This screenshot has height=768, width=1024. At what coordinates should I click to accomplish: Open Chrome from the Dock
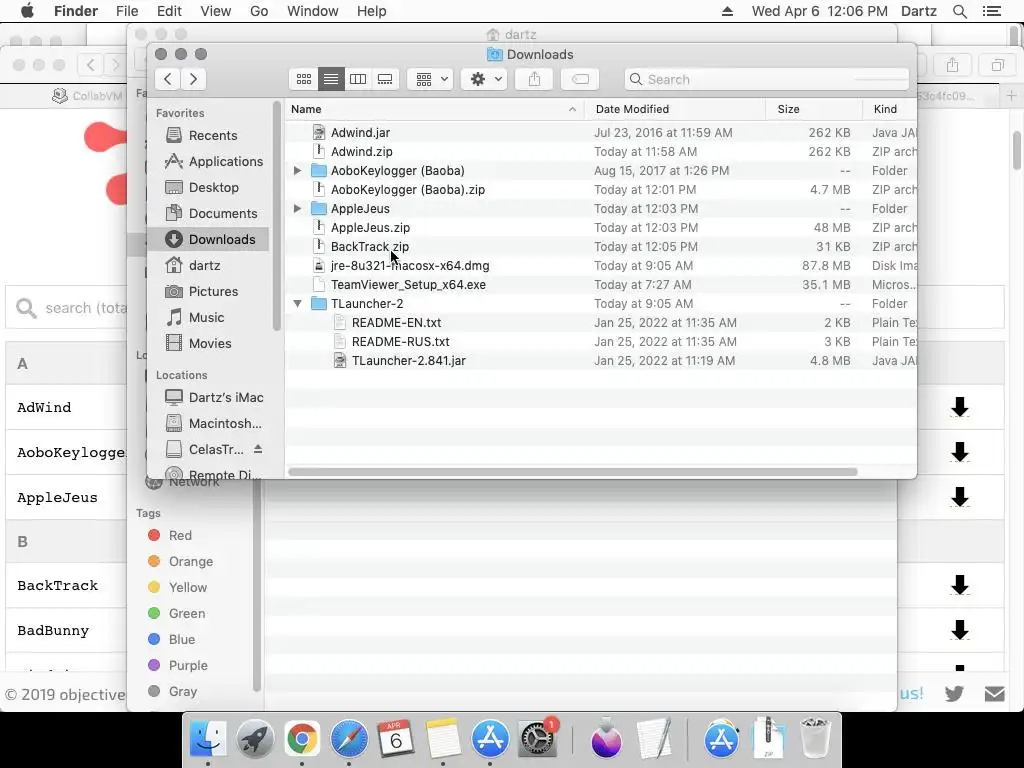302,739
